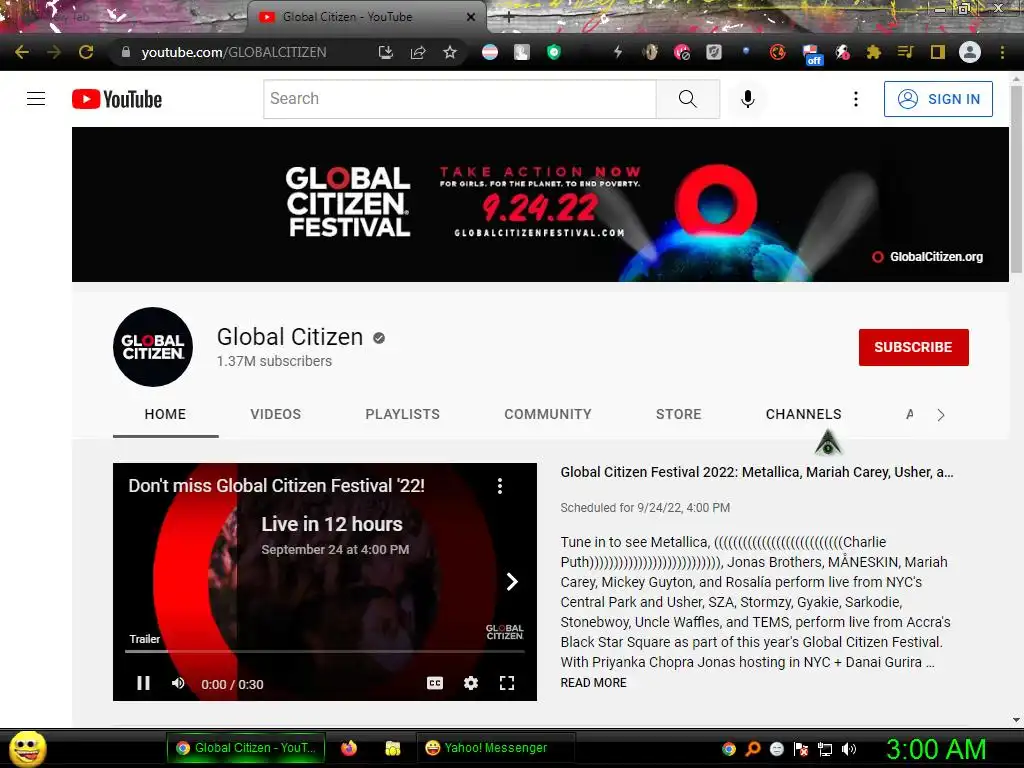This screenshot has height=768, width=1024.
Task: Open the lightning bolt extension
Action: 618,52
